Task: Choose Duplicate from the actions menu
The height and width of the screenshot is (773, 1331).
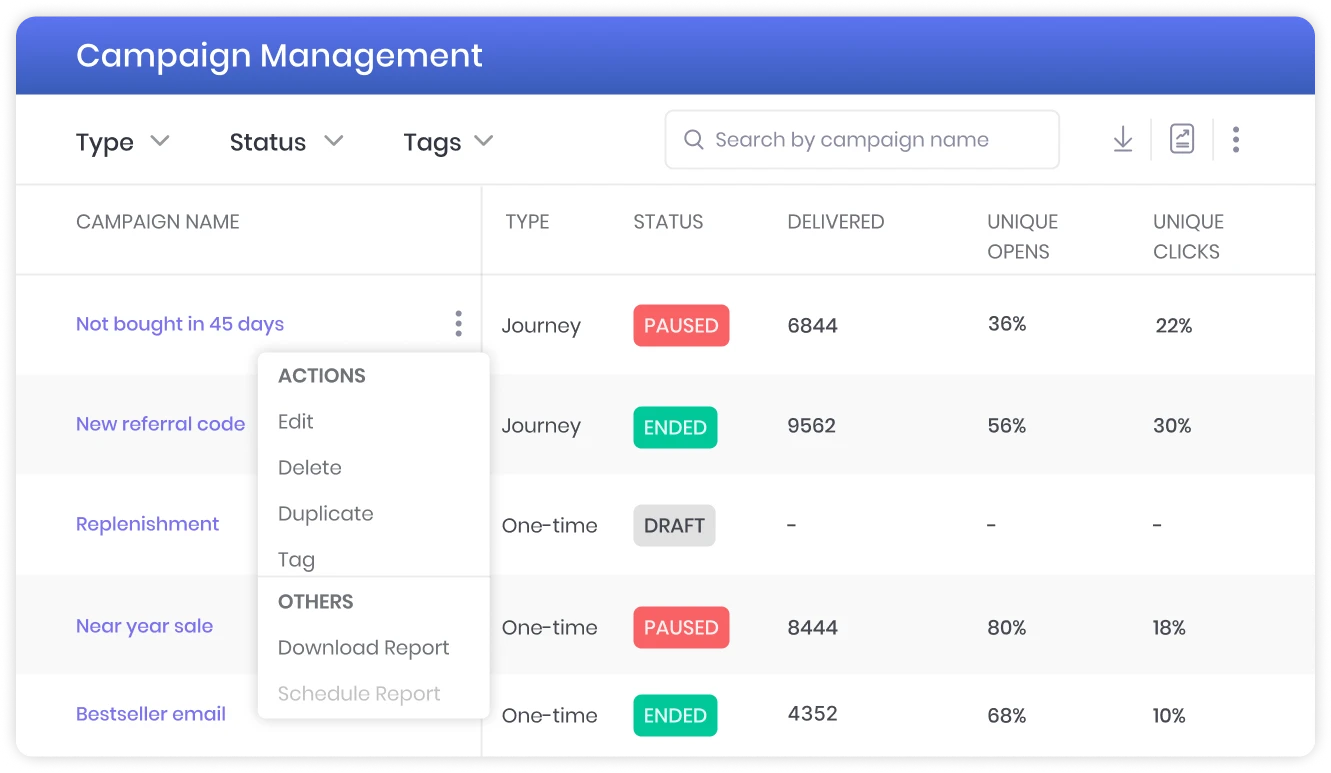Action: 326,514
